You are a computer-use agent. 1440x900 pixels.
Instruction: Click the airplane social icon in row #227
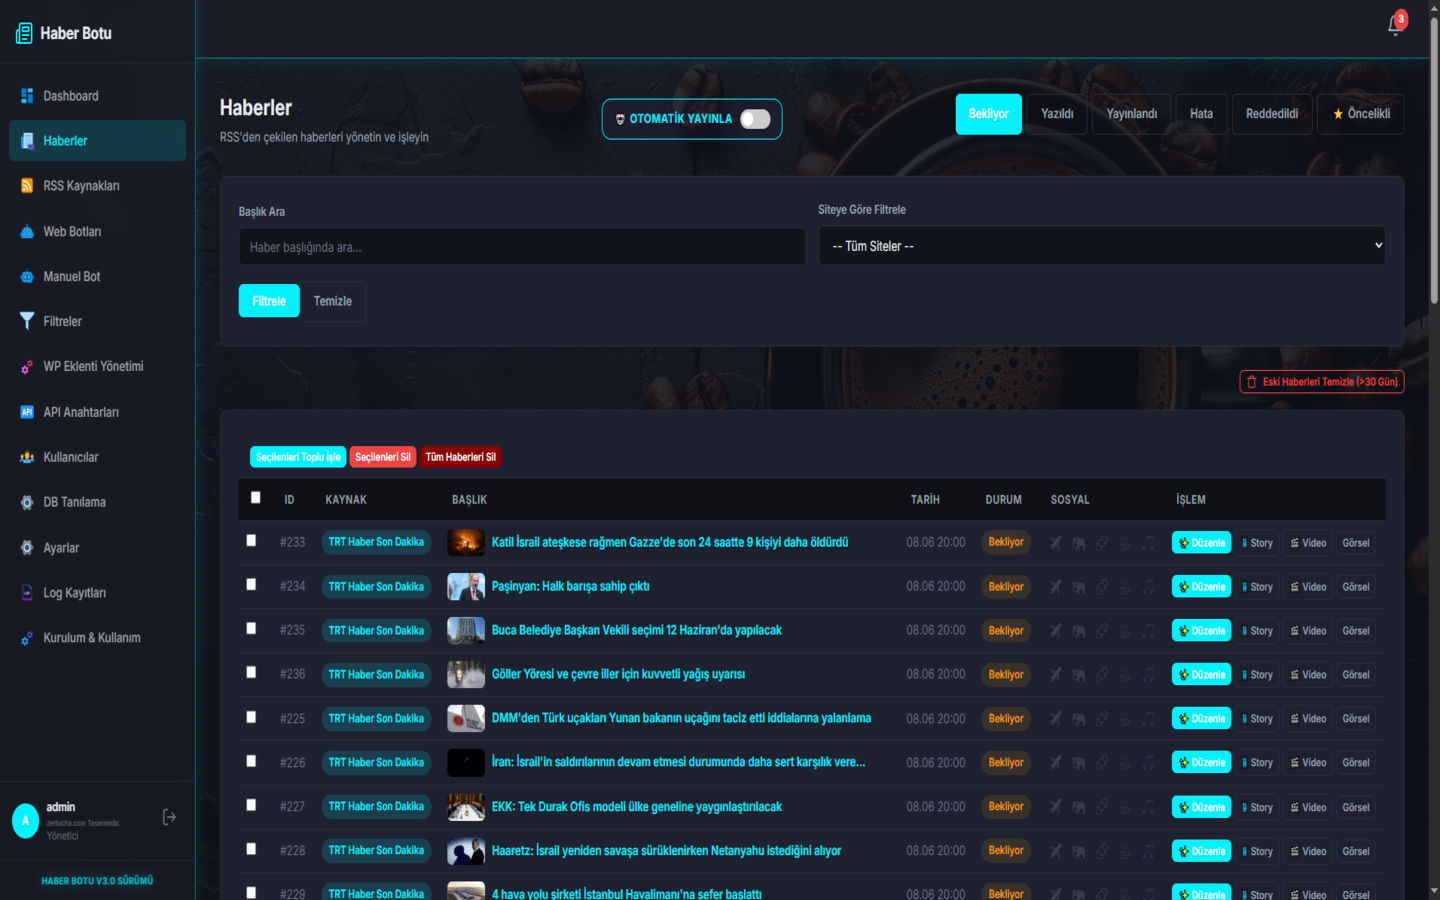click(x=1055, y=807)
